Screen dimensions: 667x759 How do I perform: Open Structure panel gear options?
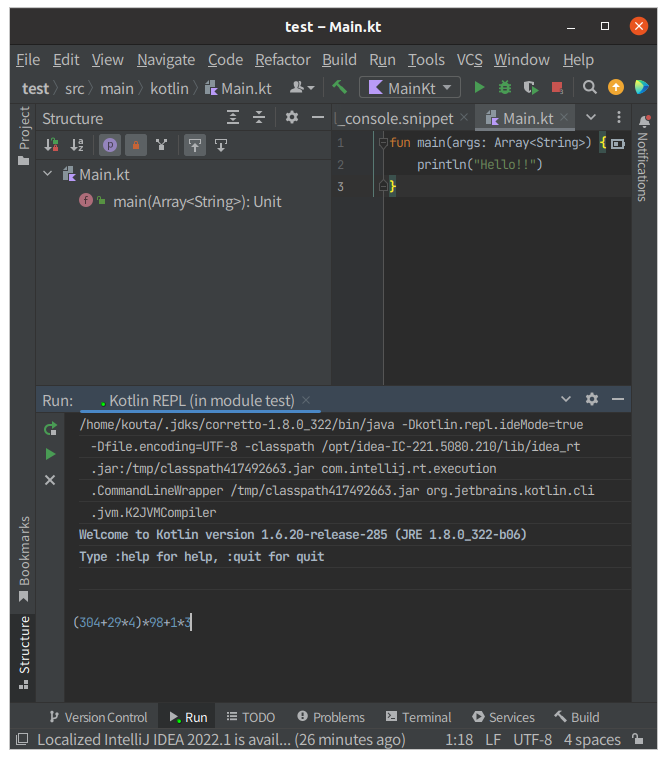tap(291, 118)
